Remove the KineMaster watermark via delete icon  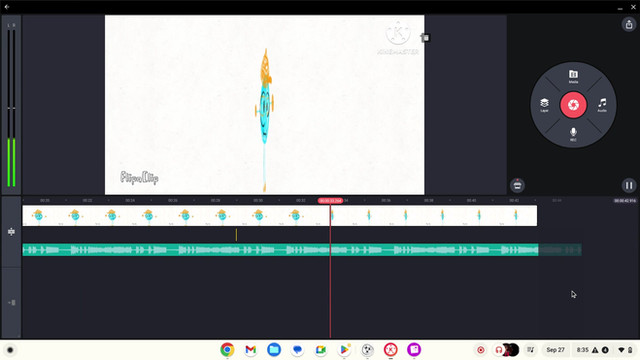click(425, 38)
